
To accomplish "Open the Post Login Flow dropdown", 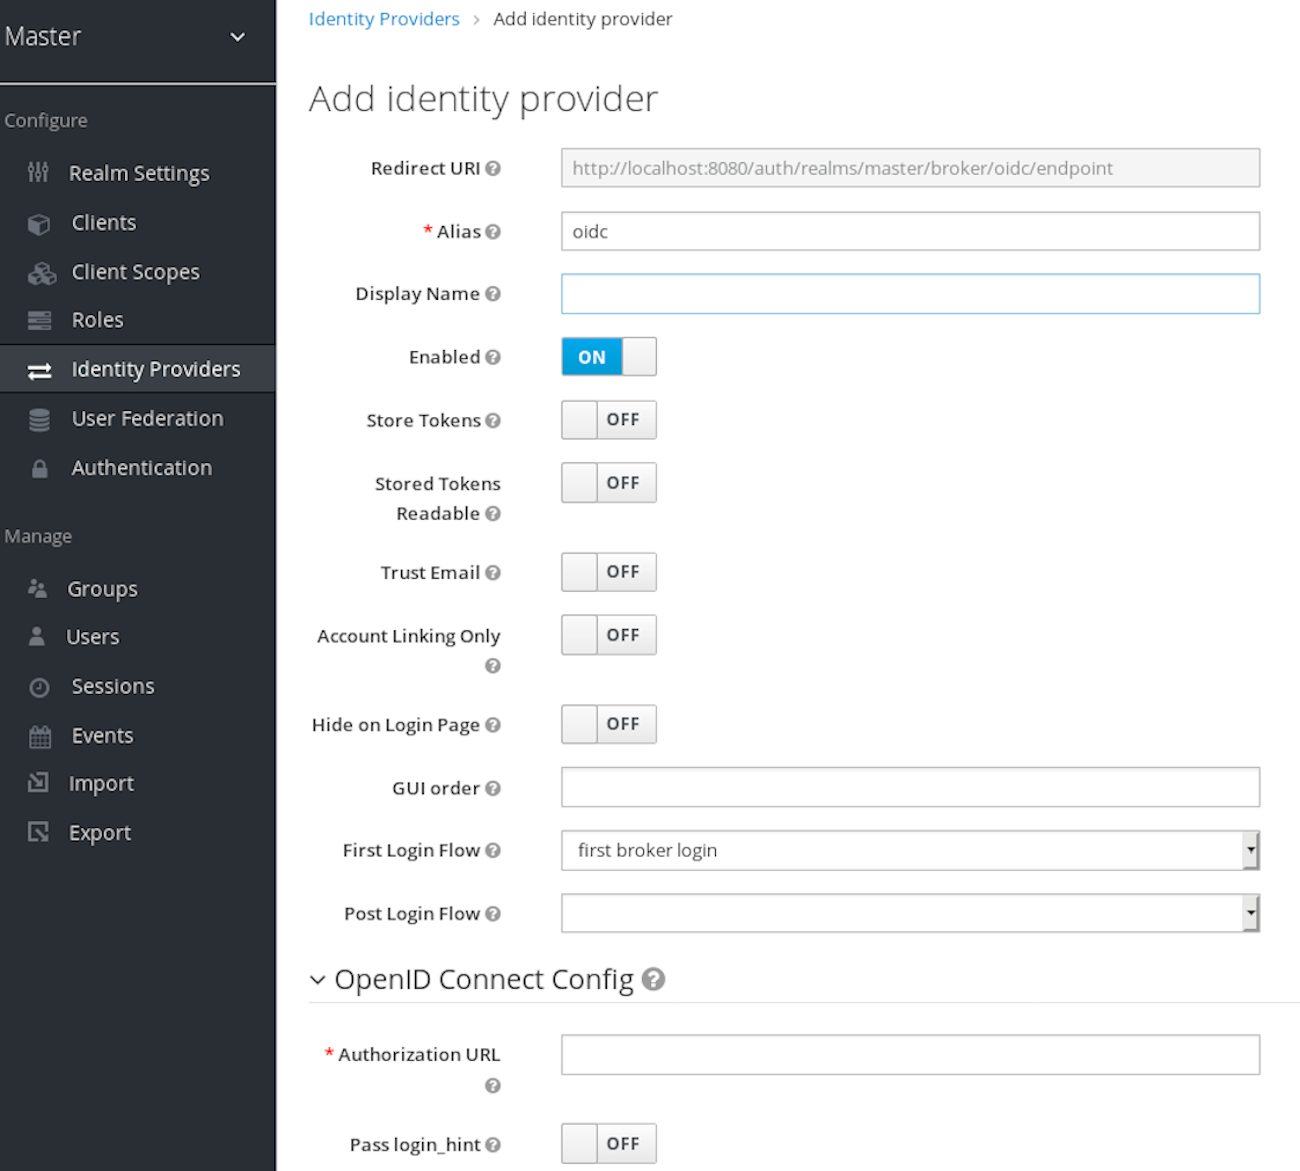I will [x=910, y=913].
